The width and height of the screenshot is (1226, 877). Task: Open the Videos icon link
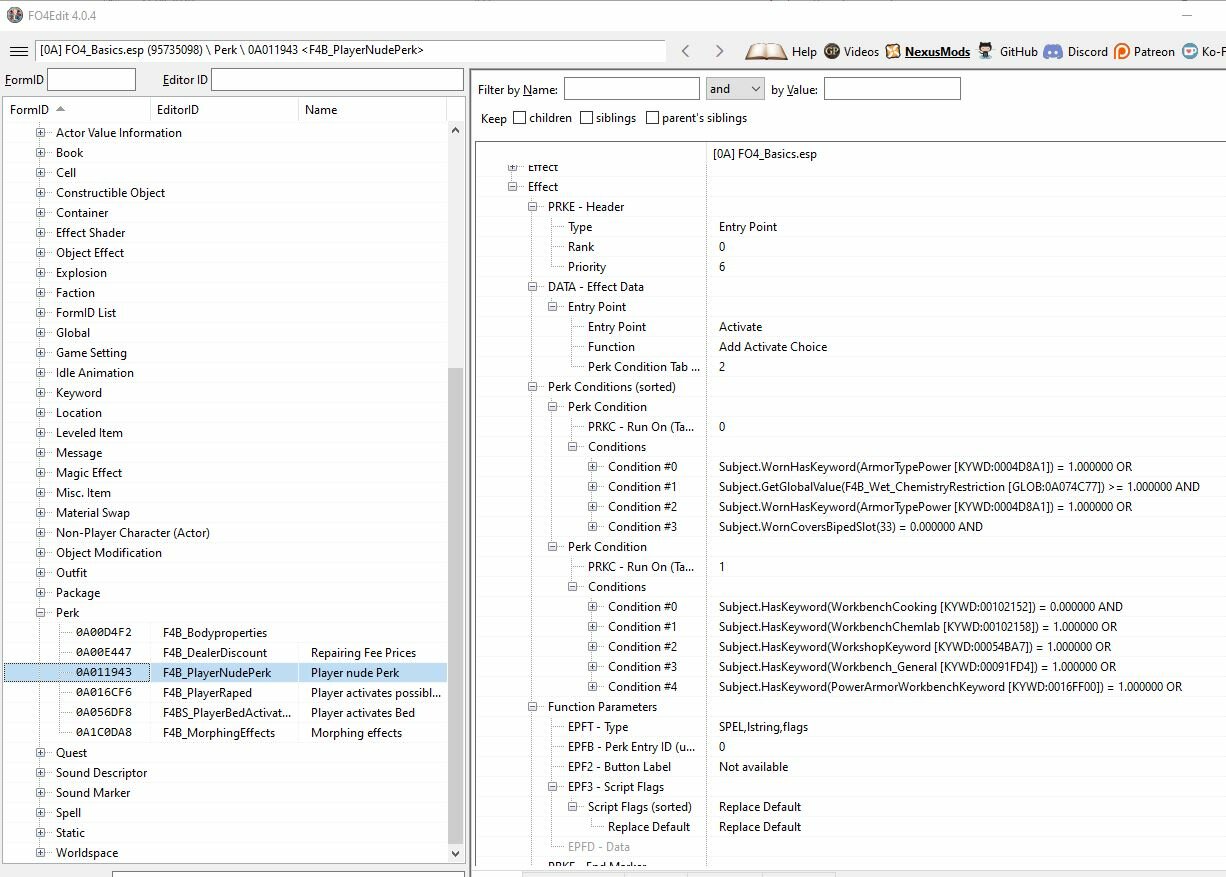[833, 51]
